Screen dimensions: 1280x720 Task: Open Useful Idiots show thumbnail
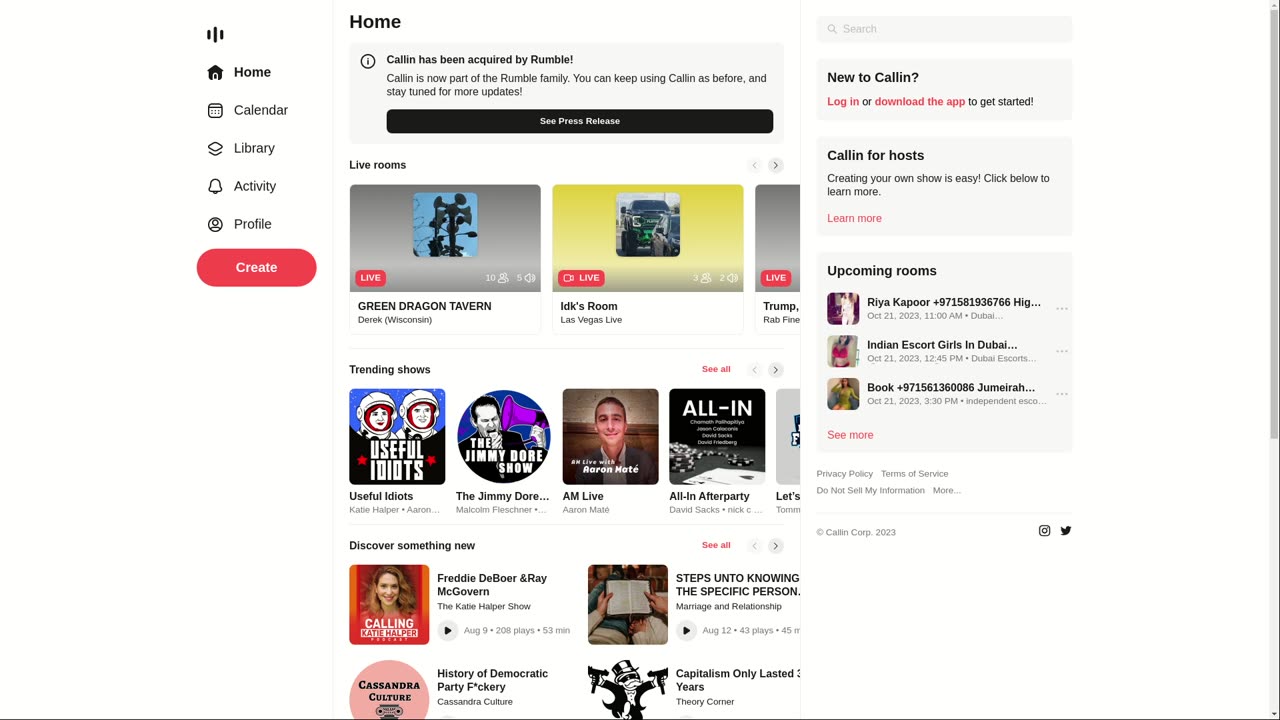[397, 436]
